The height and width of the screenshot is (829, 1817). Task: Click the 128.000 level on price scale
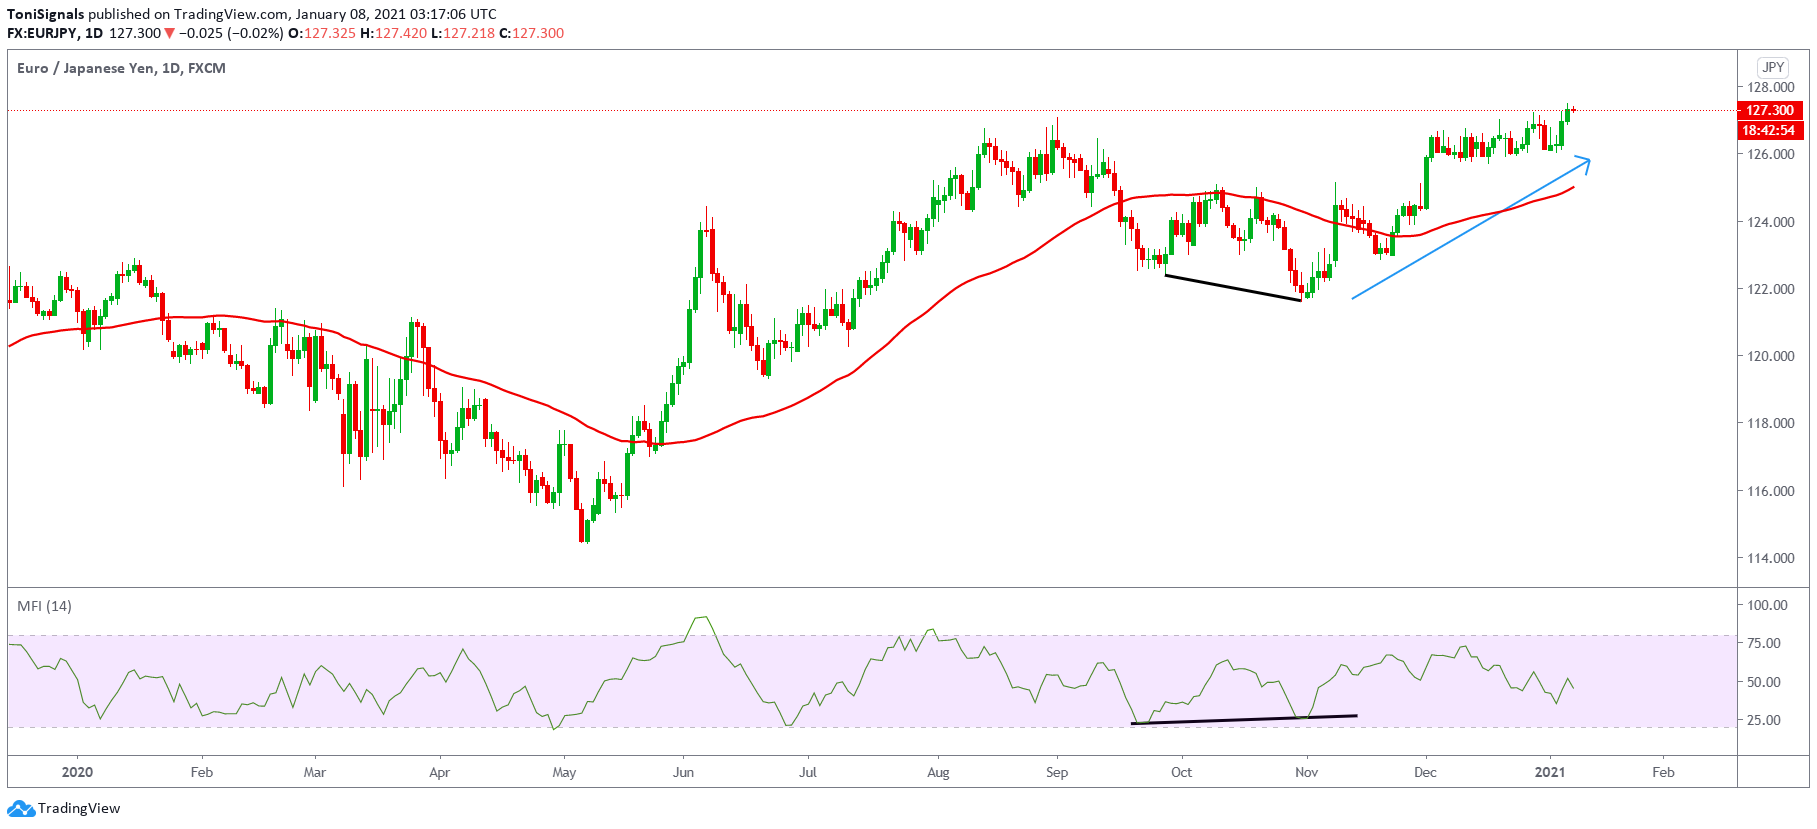(x=1770, y=88)
